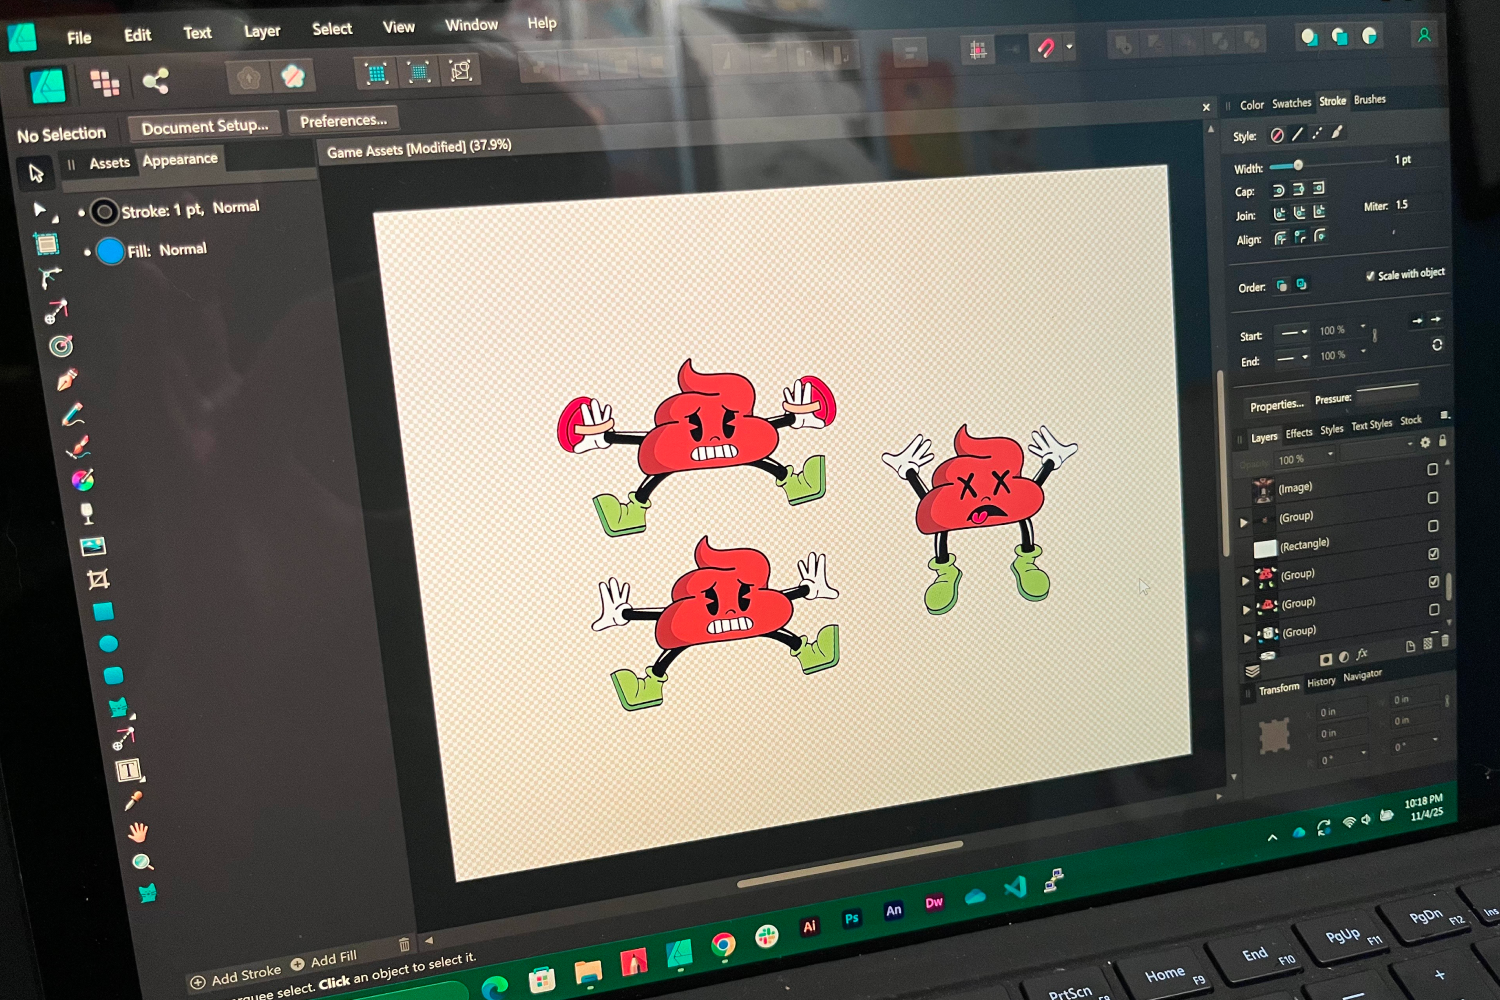Select the Pencil tool

pyautogui.click(x=72, y=414)
